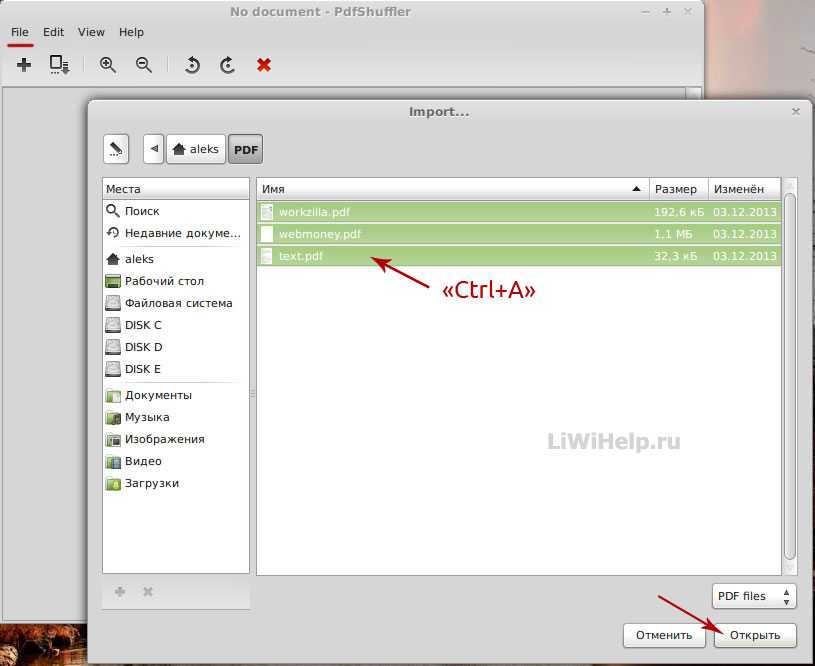Open the Видео bookmark
This screenshot has height=666, width=815.
pos(176,461)
